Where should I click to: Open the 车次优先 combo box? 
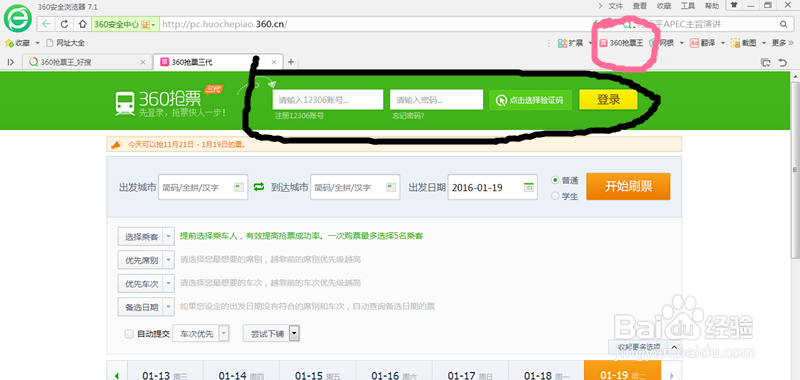coord(201,334)
